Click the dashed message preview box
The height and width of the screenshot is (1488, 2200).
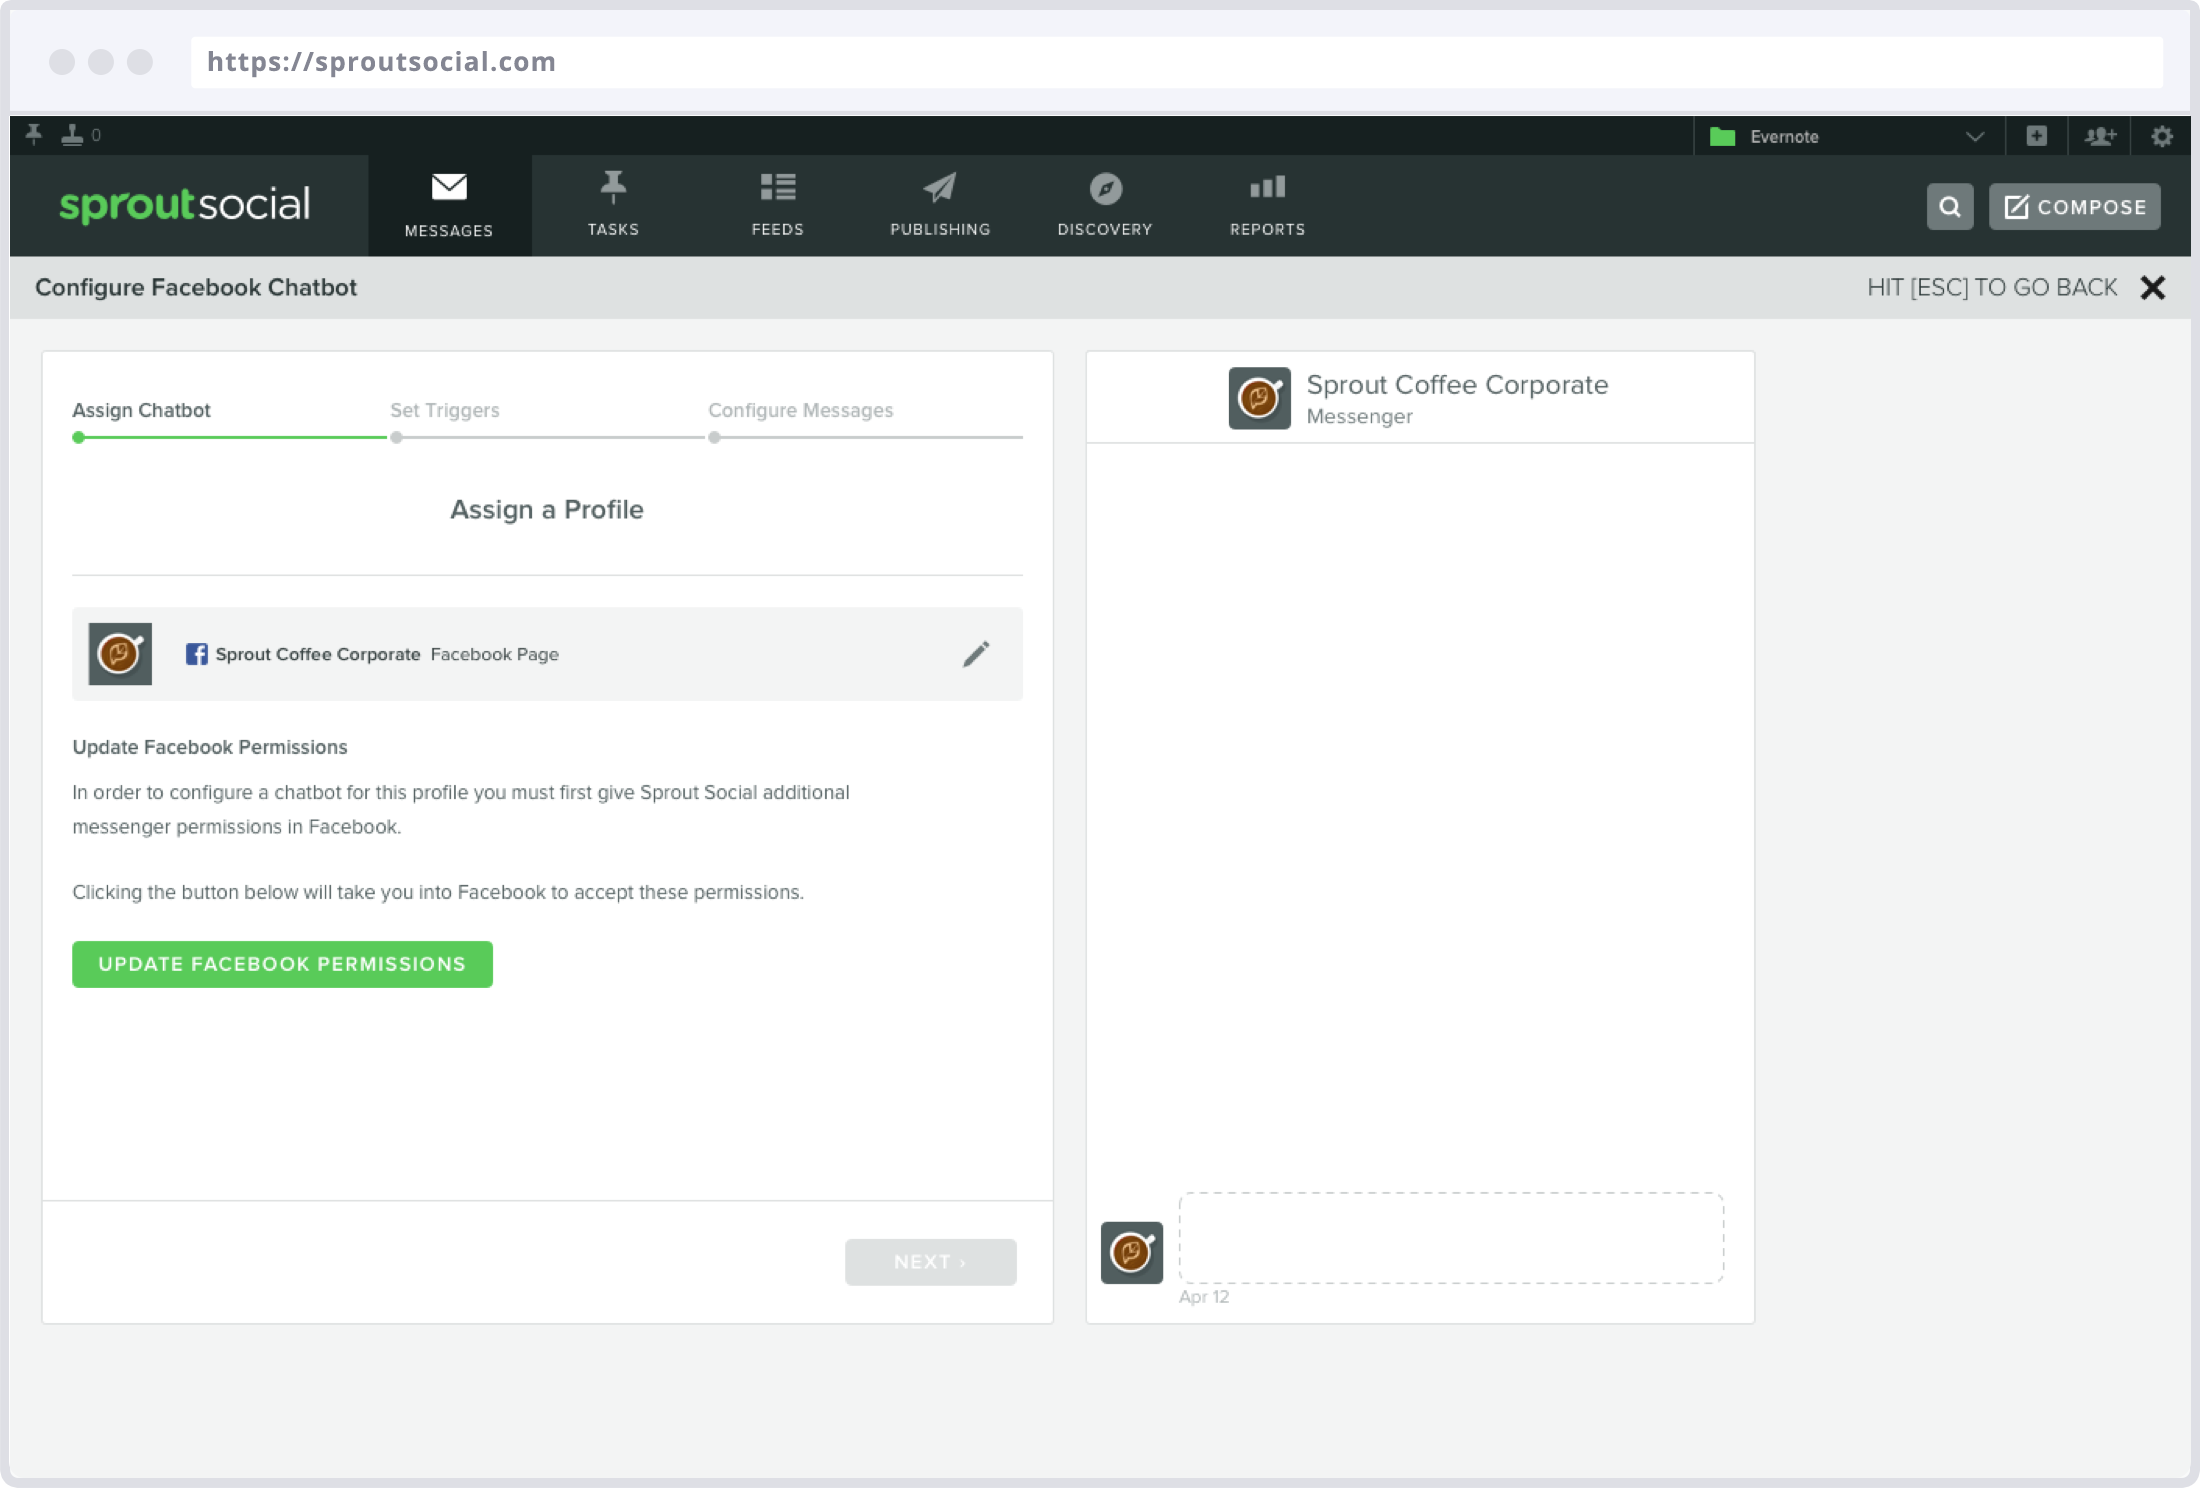click(1451, 1238)
